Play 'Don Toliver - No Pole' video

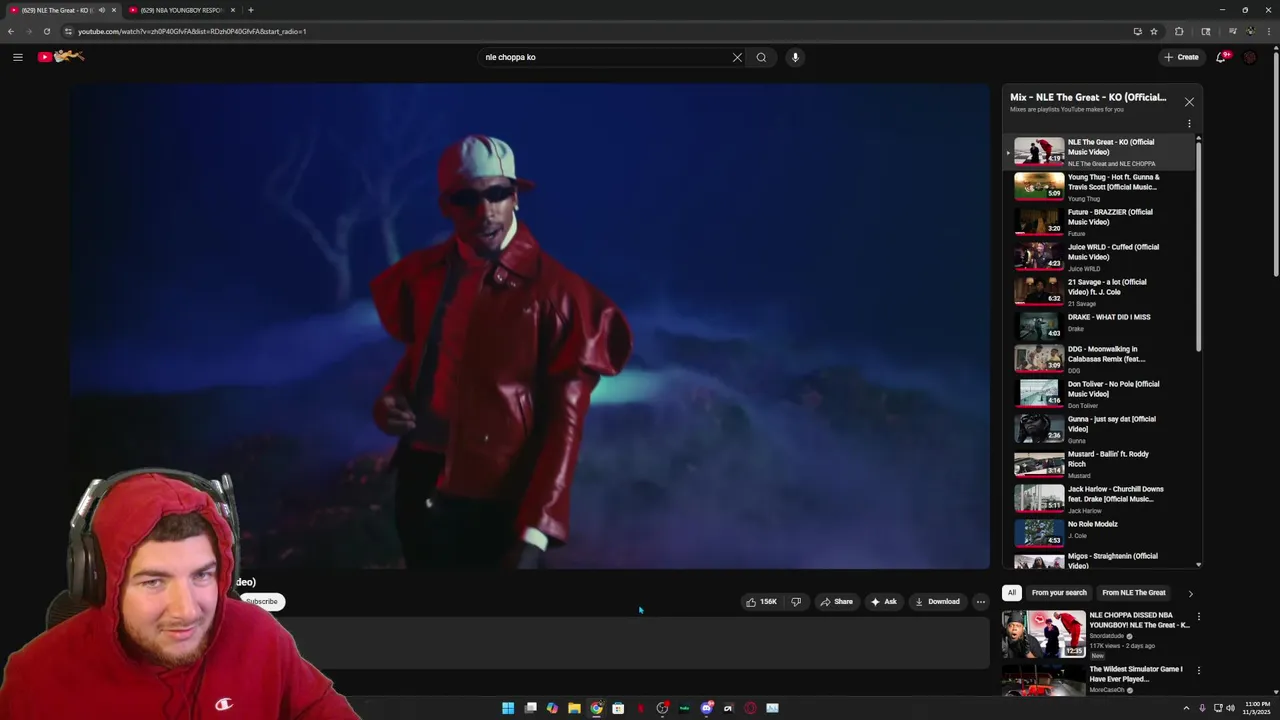(x=1098, y=394)
